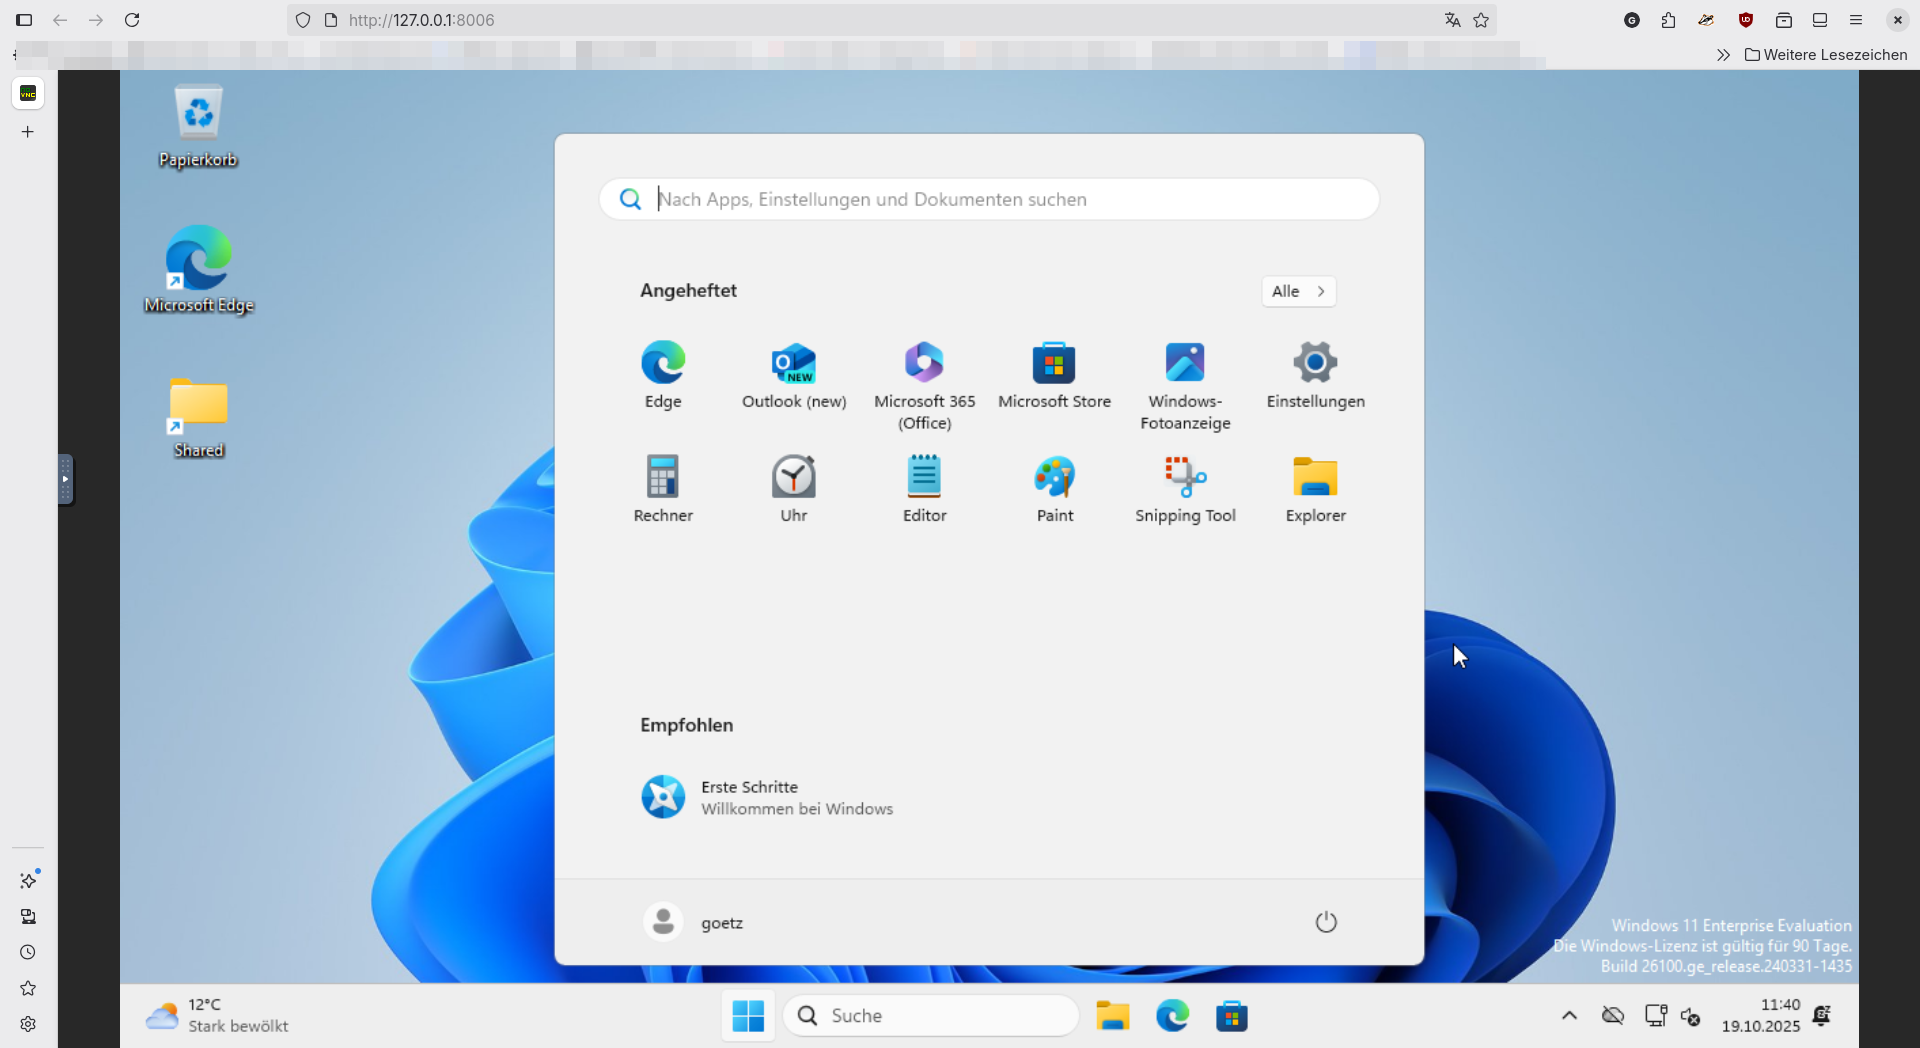Open Erste Schritte recommended item

(767, 798)
